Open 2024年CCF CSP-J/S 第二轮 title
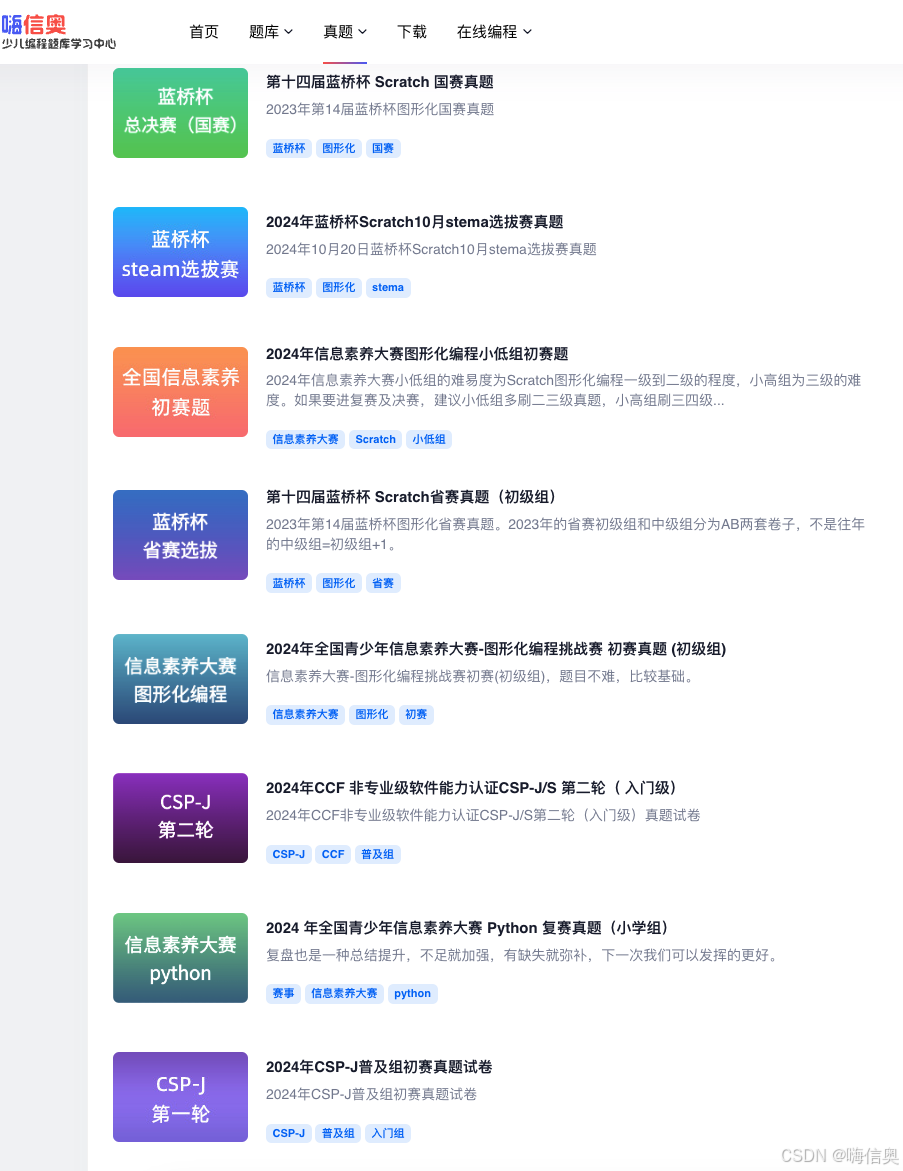The height and width of the screenshot is (1171, 903). [474, 788]
